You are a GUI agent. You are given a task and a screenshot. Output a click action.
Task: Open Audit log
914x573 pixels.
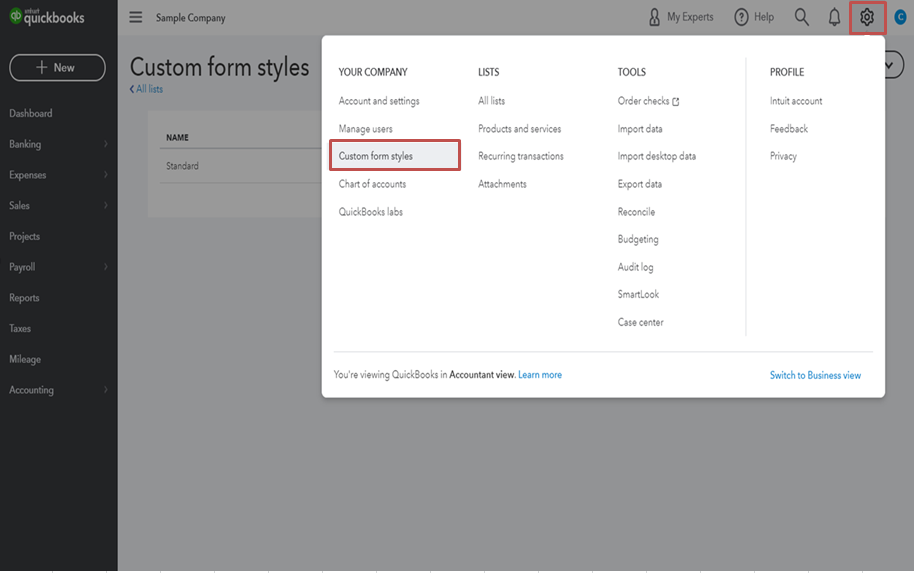tap(635, 267)
